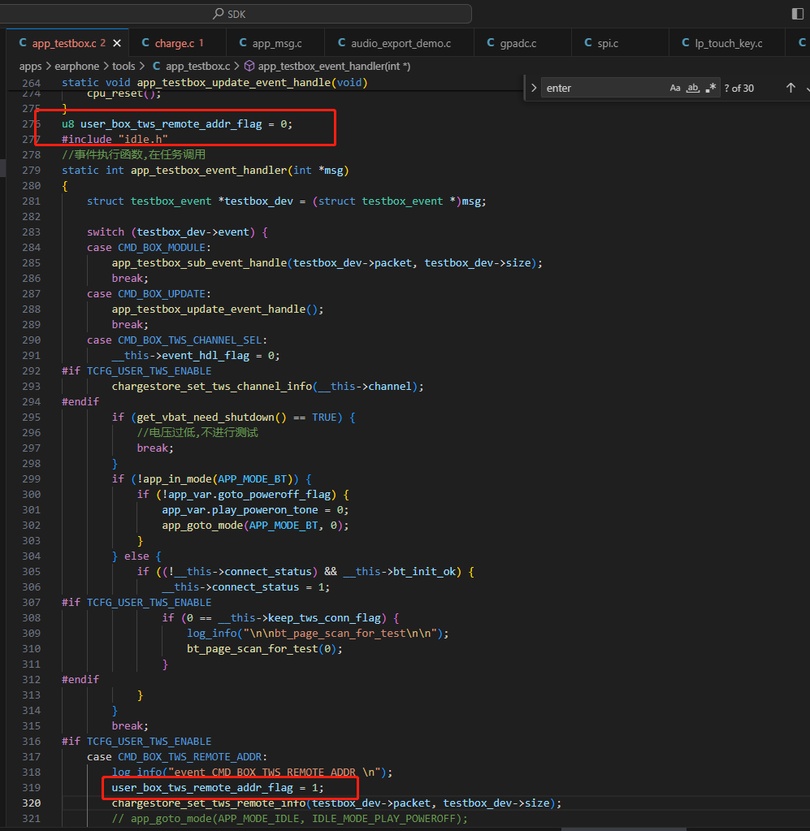Click the SDK search magnifier icon
The width and height of the screenshot is (810, 831).
218,14
